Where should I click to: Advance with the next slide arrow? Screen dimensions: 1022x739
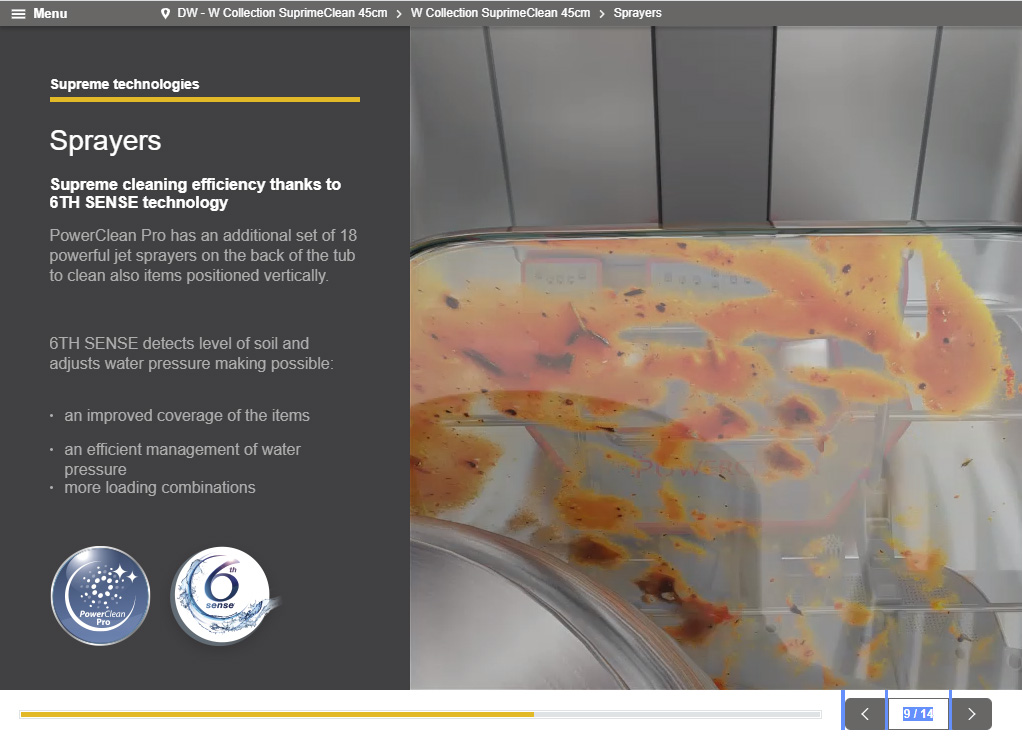point(970,714)
